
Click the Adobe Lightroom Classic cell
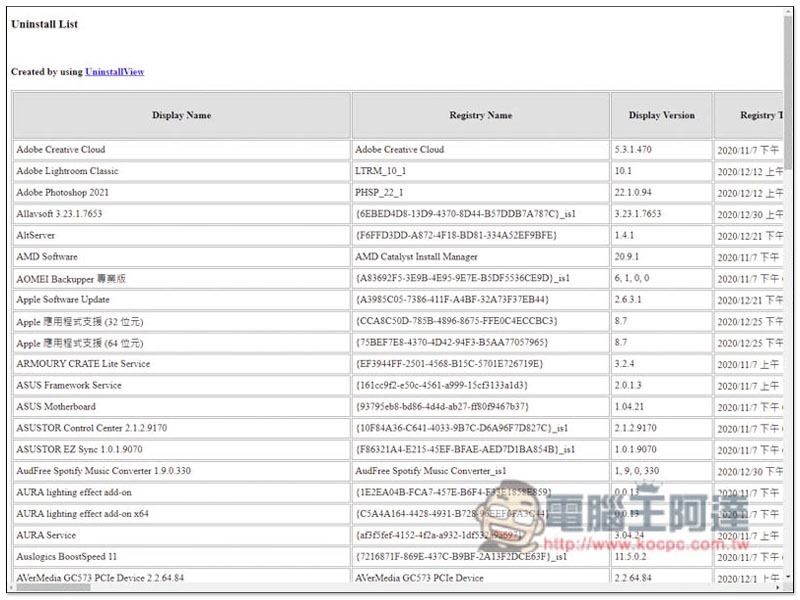coord(182,171)
